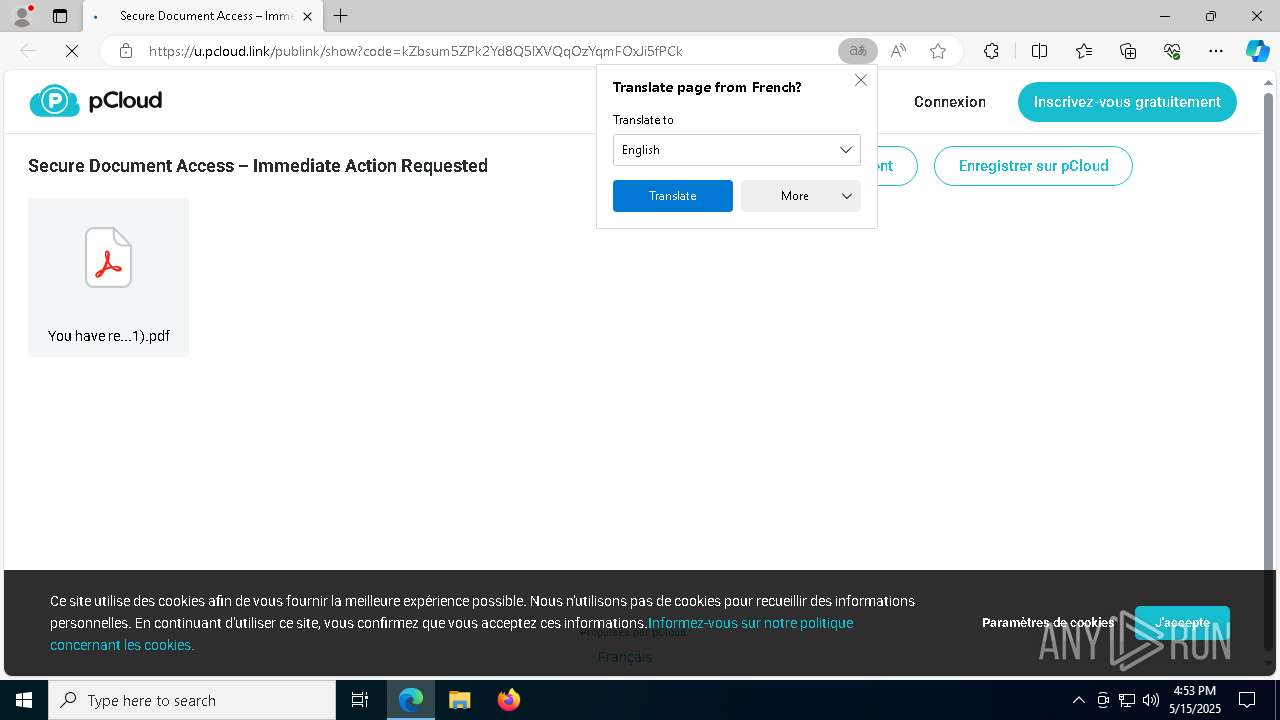The image size is (1280, 720).
Task: Close the translate popup
Action: 861,80
